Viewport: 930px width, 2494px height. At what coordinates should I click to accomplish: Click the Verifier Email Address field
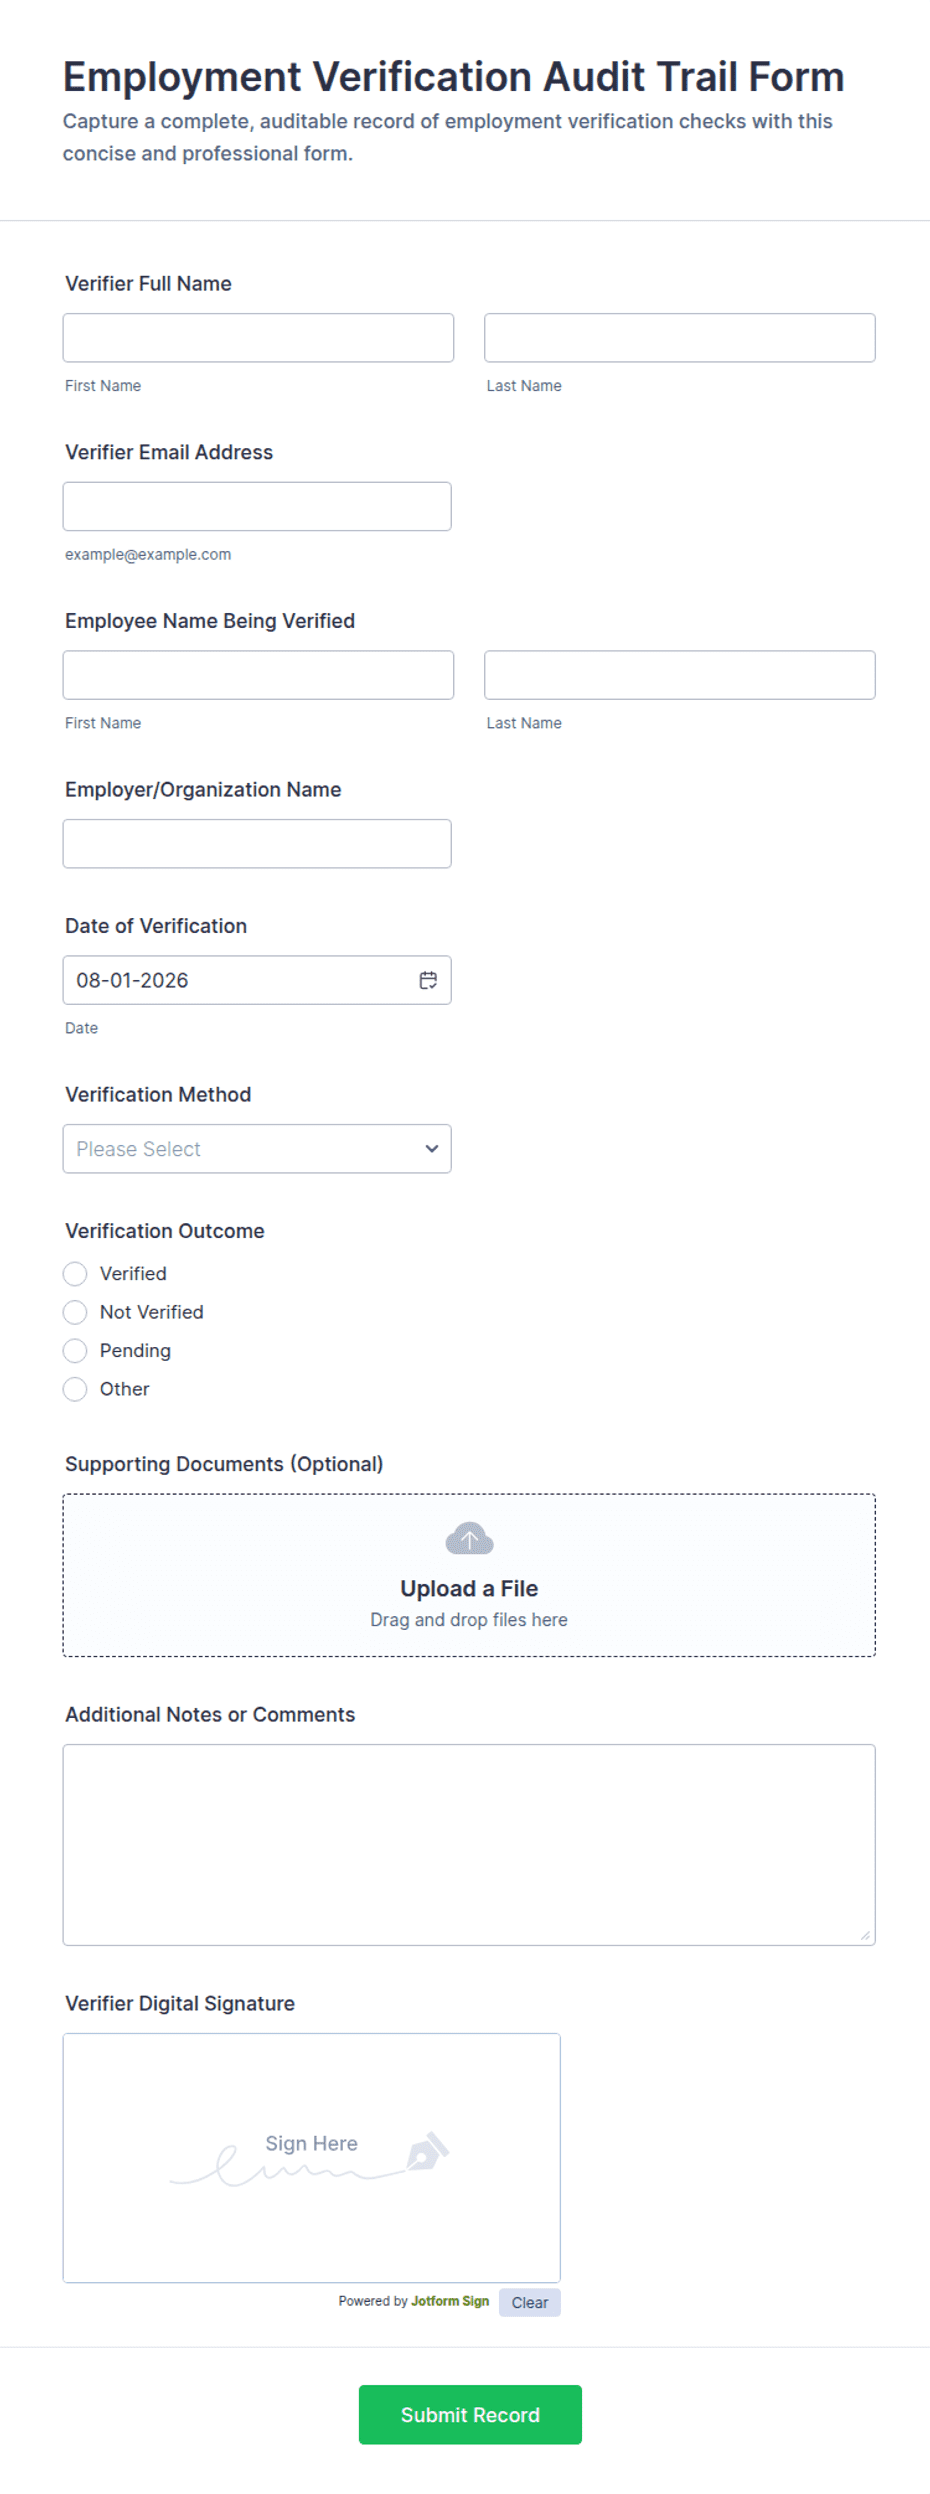coord(257,507)
